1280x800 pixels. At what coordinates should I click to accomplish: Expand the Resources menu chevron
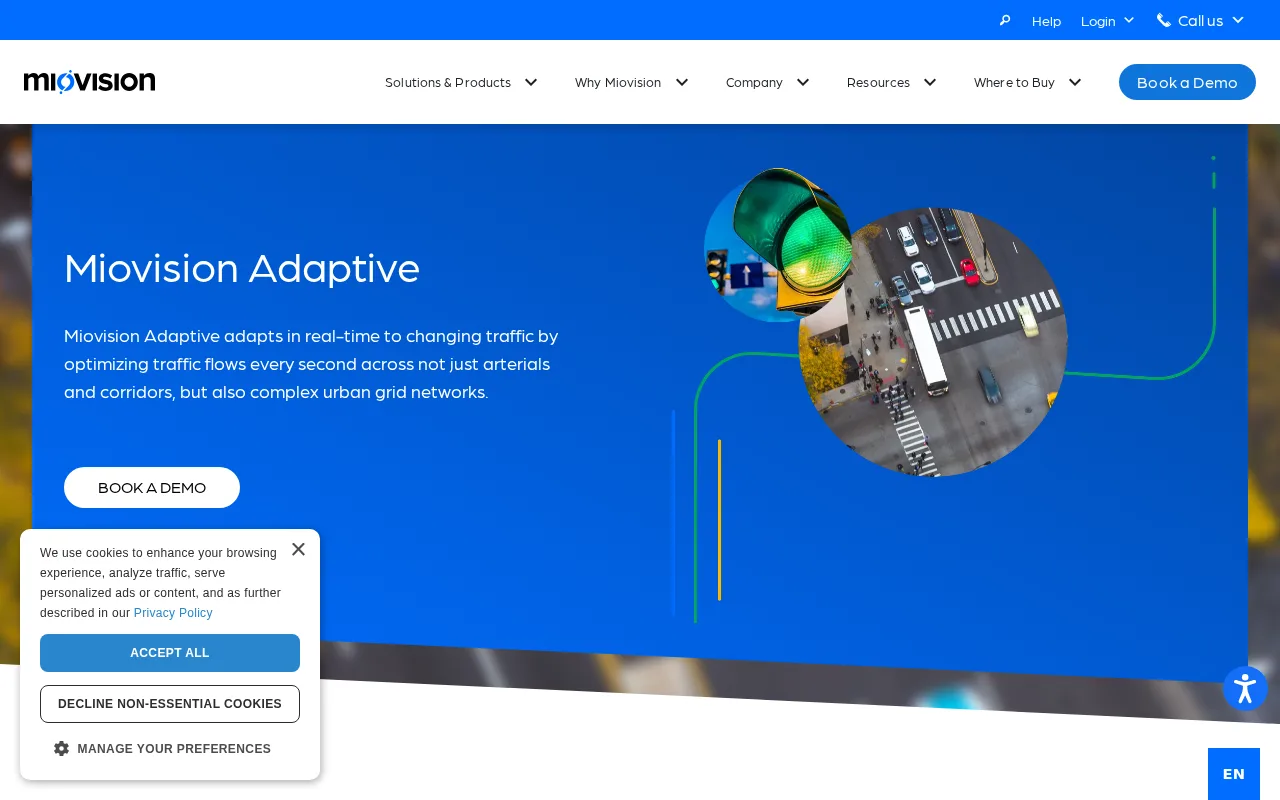(x=930, y=82)
